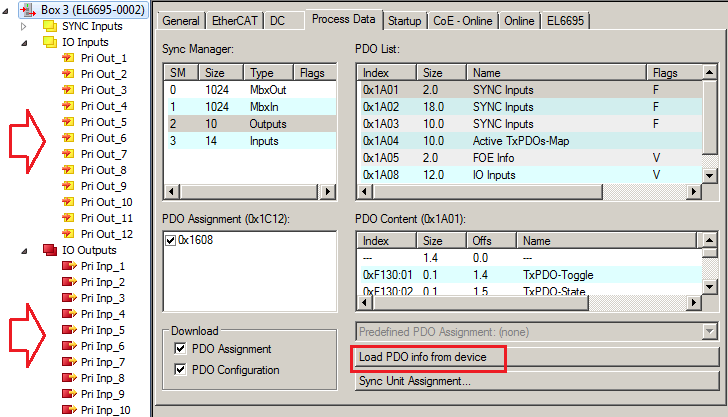Click the Pri Inp_8 output variable icon

(69, 378)
